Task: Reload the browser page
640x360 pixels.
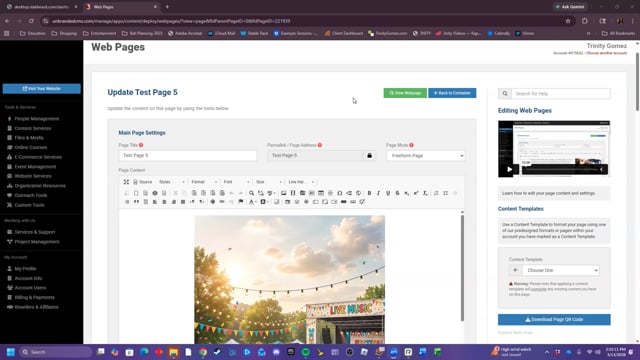Action: (x=31, y=21)
